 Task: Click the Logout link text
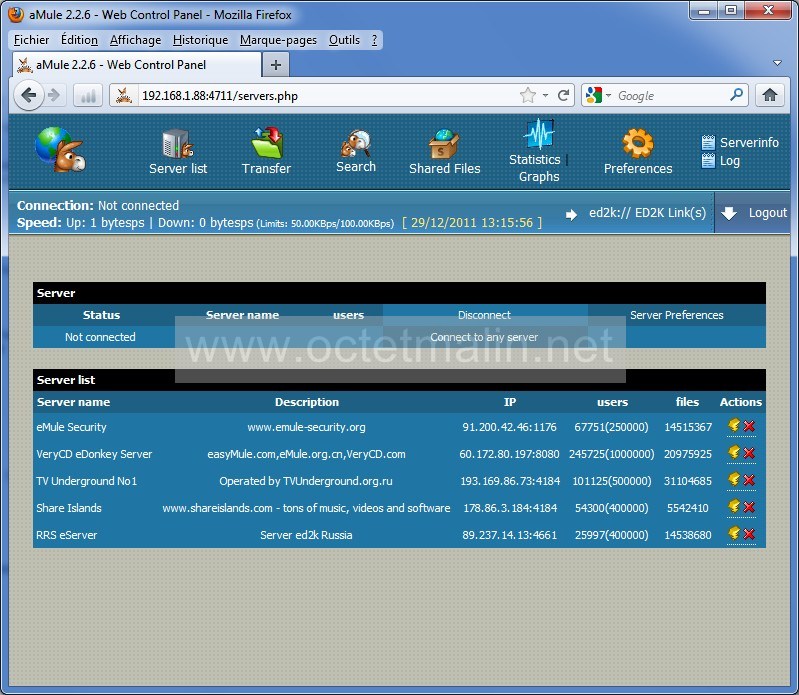(x=767, y=212)
